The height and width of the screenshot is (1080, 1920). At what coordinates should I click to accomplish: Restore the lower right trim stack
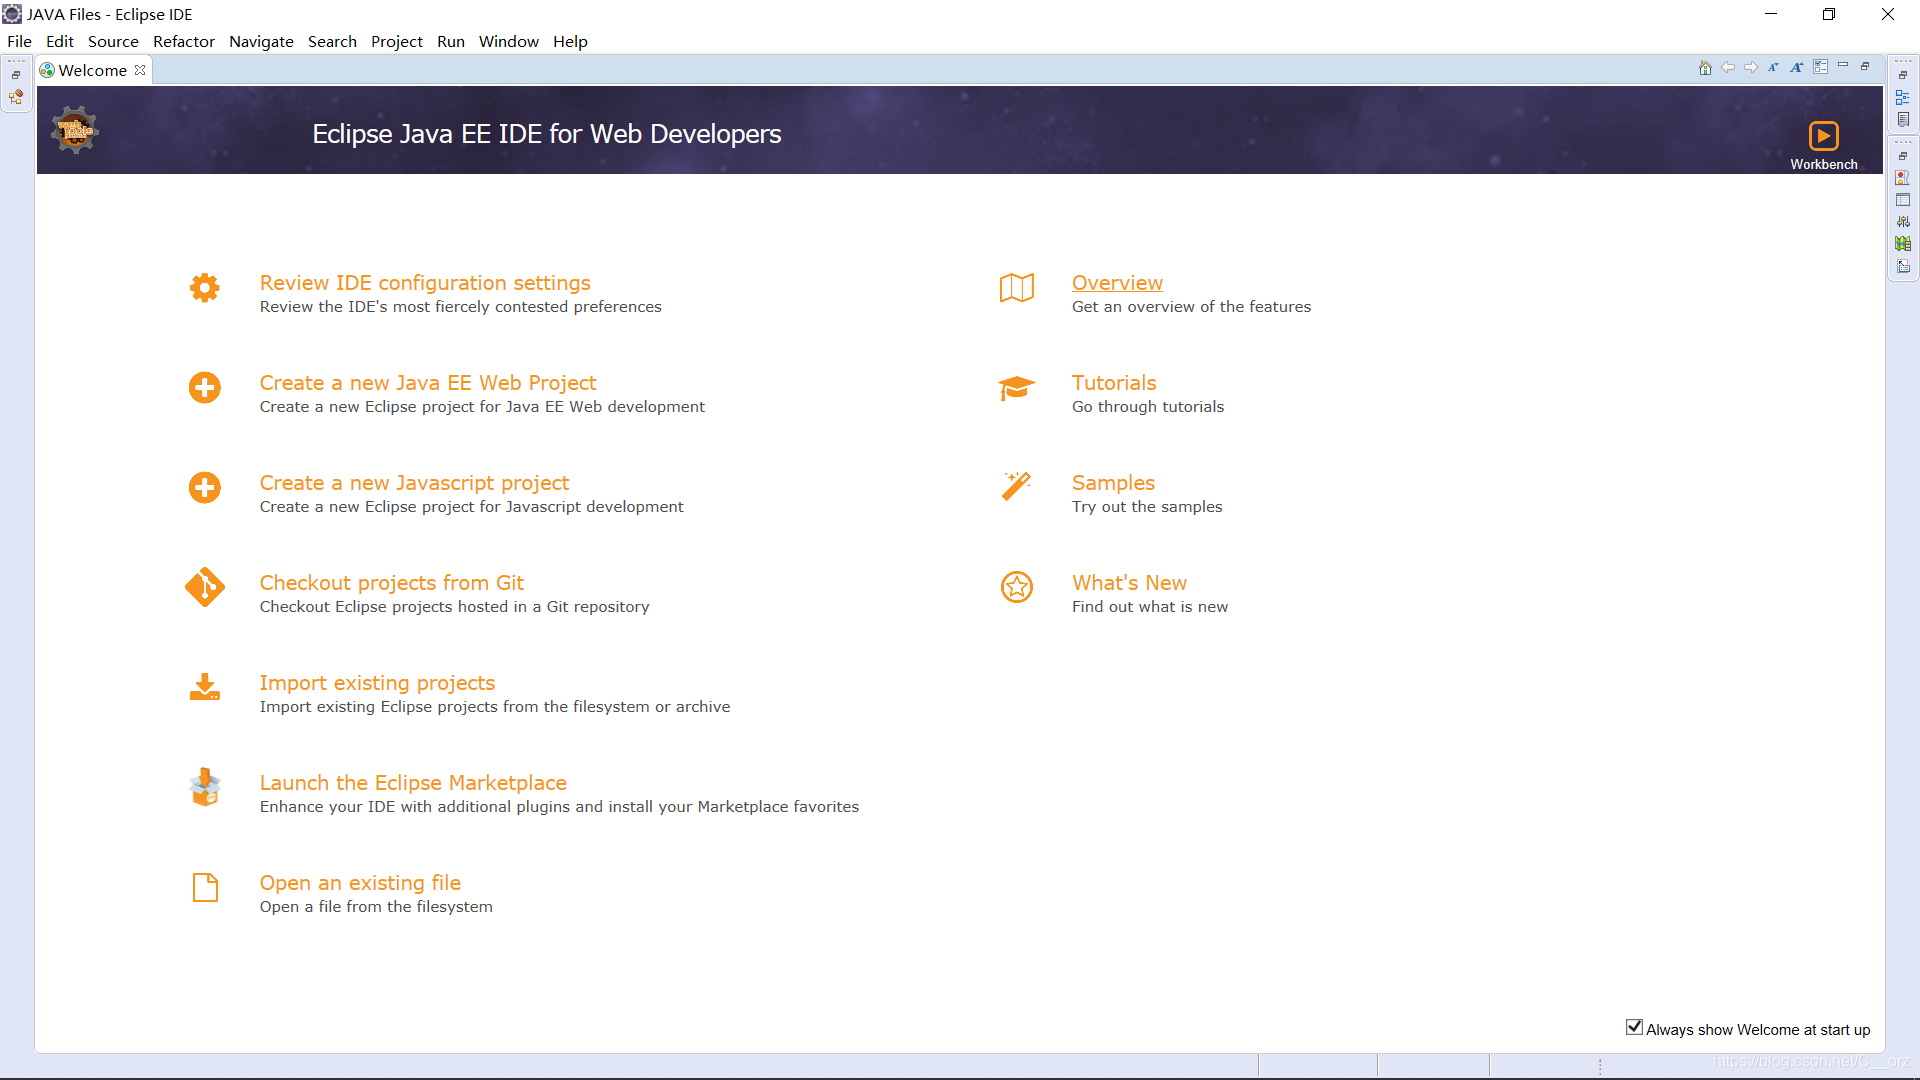[1903, 156]
